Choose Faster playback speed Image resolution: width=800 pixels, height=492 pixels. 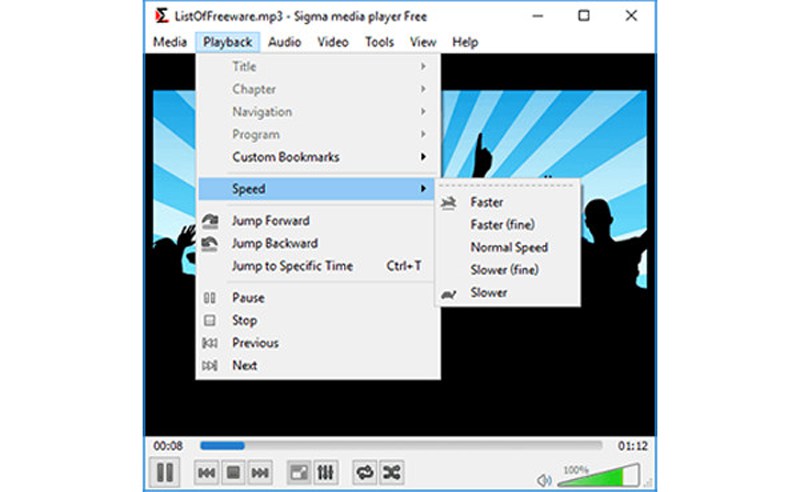coord(508,203)
